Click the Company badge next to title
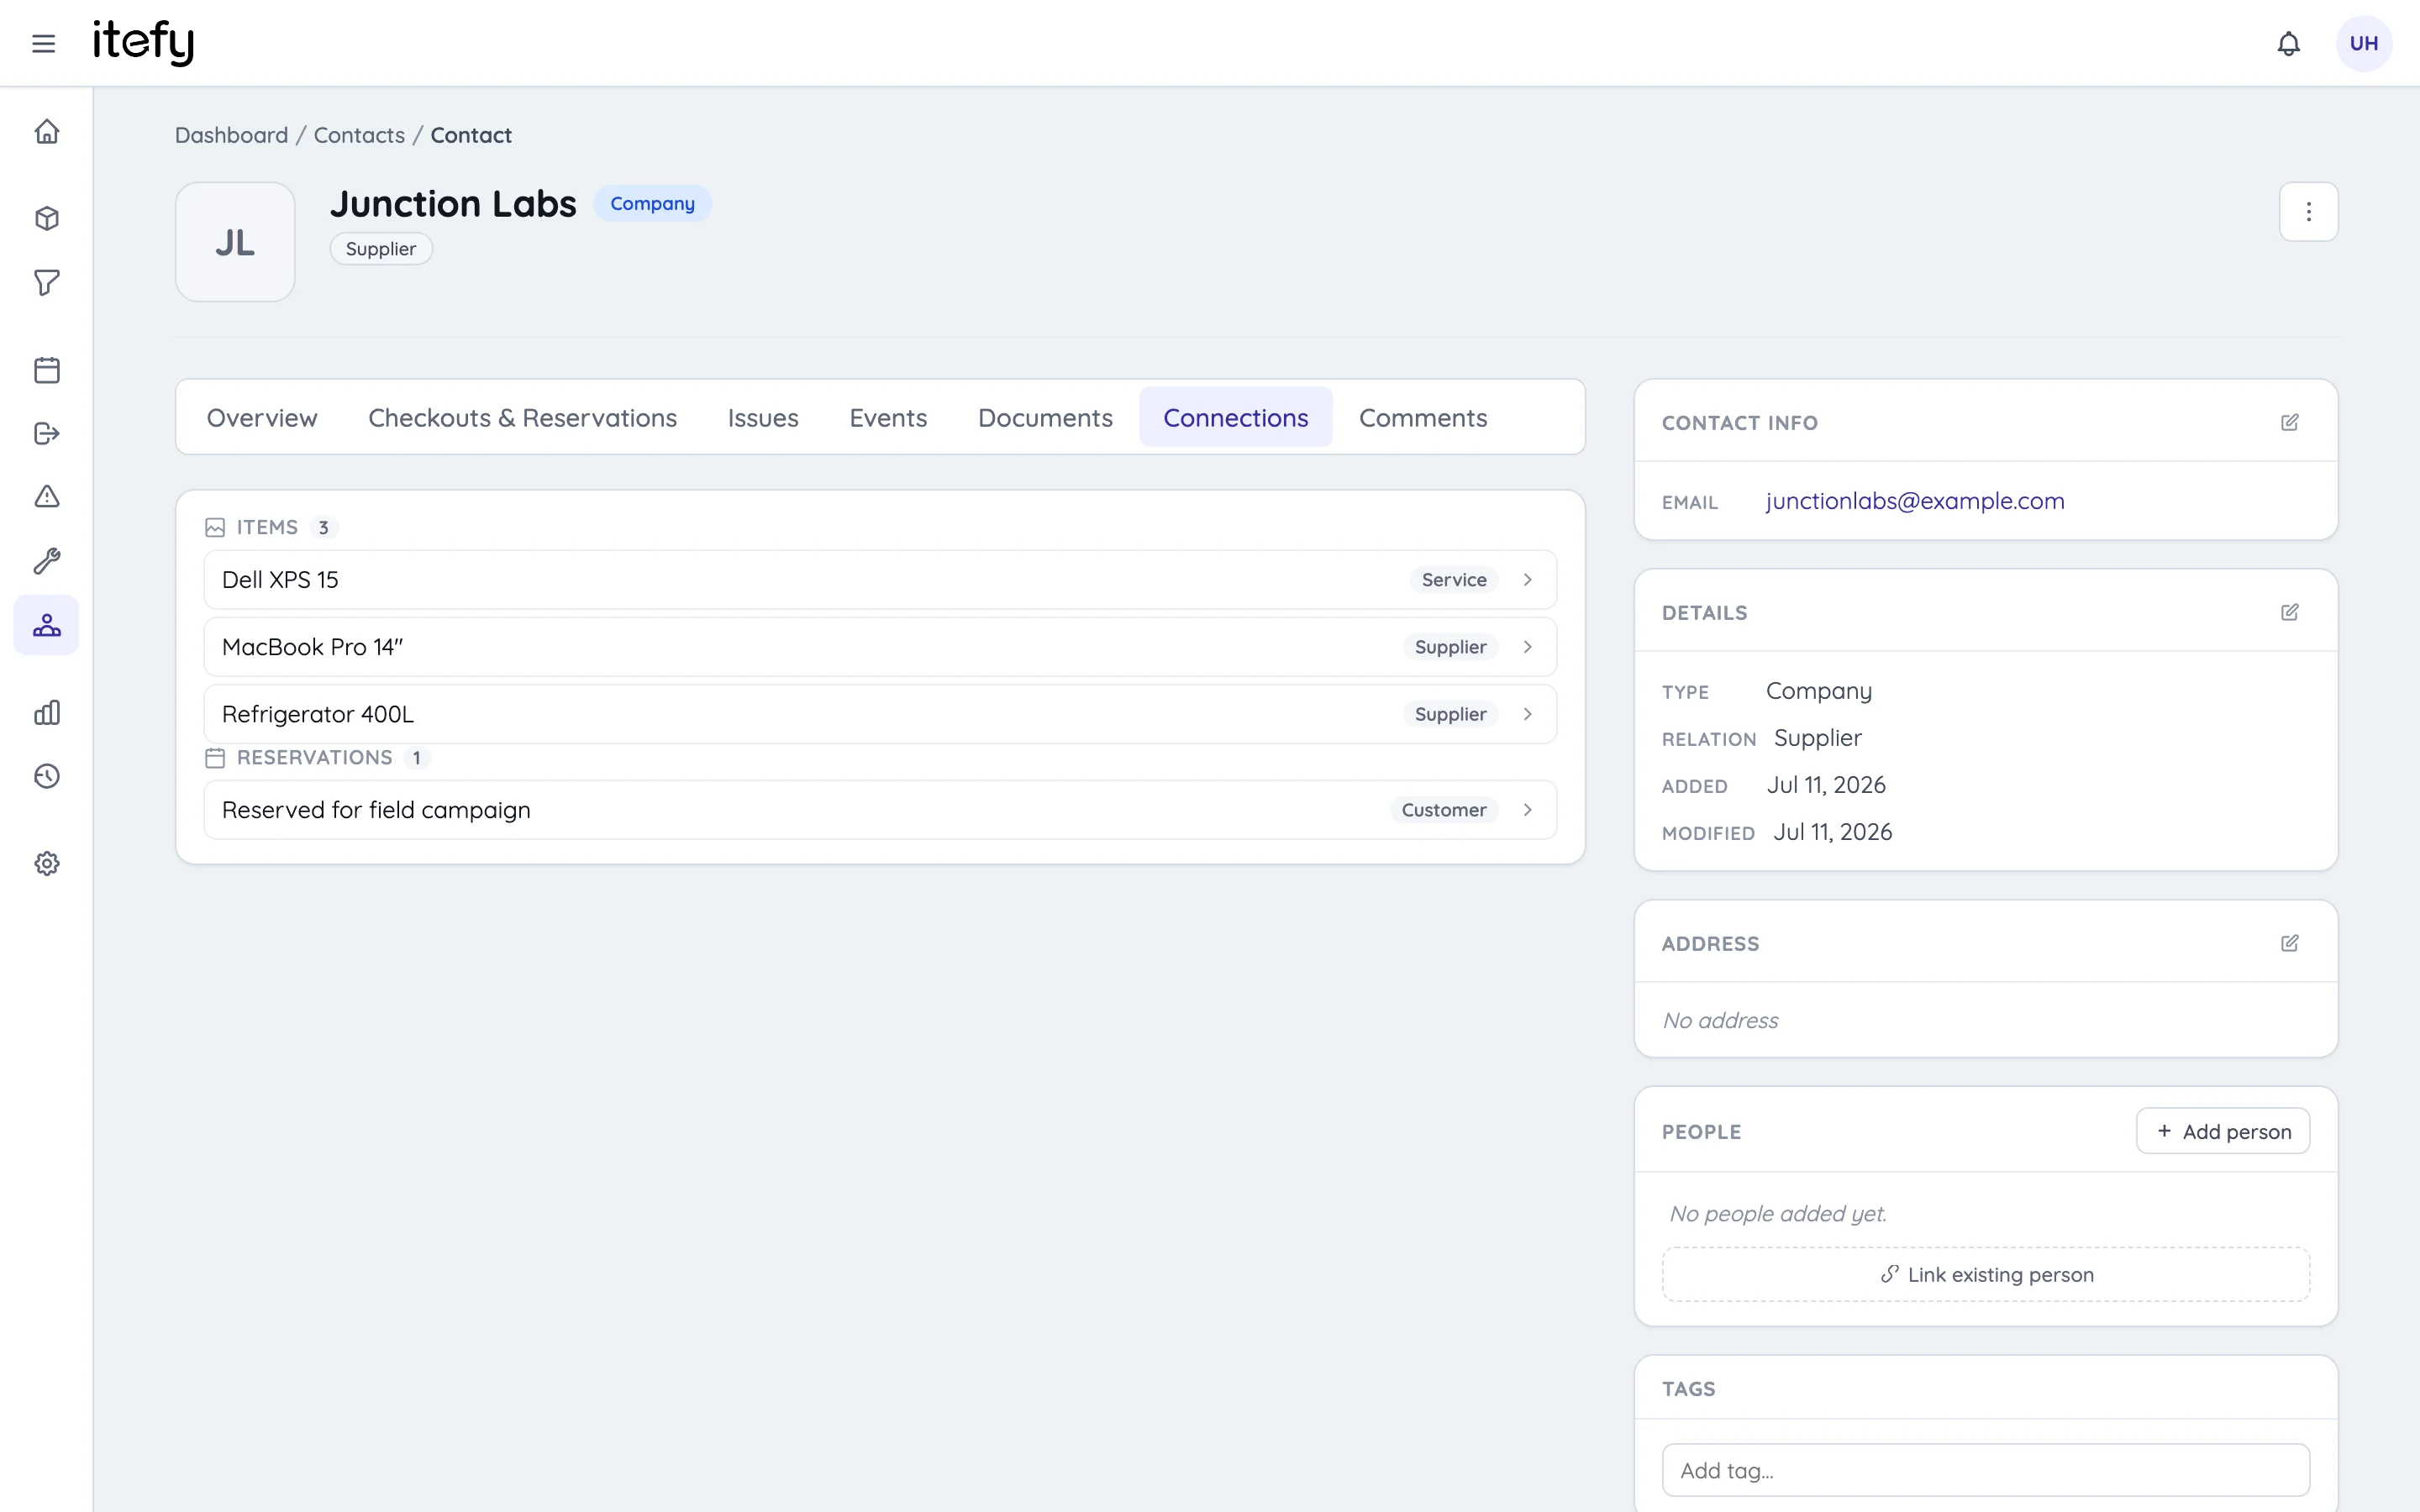The height and width of the screenshot is (1512, 2420). pos(652,203)
